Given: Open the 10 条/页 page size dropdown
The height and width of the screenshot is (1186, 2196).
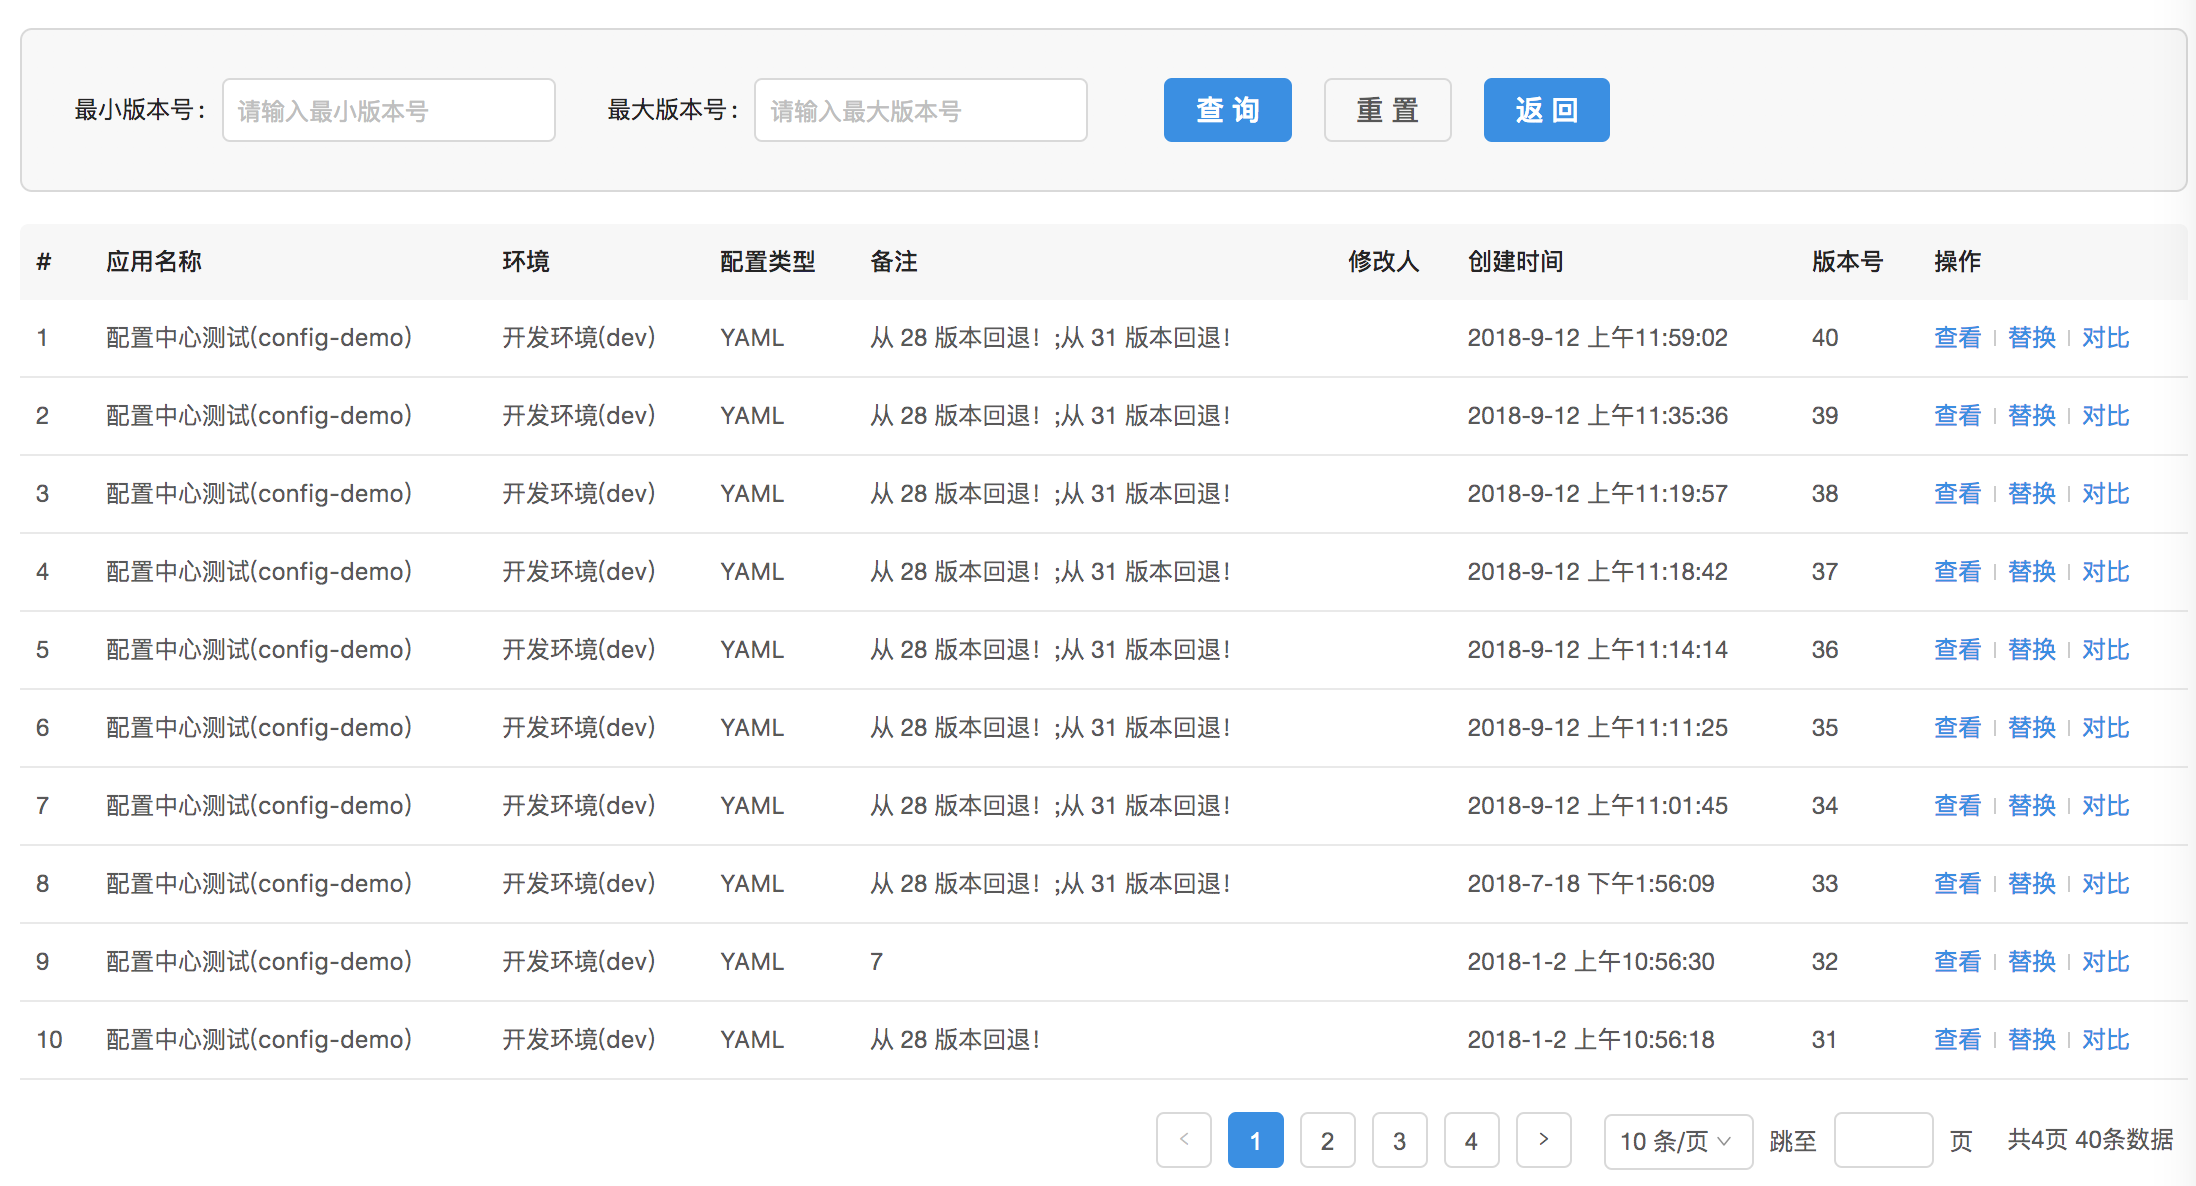Looking at the screenshot, I should pyautogui.click(x=1677, y=1141).
